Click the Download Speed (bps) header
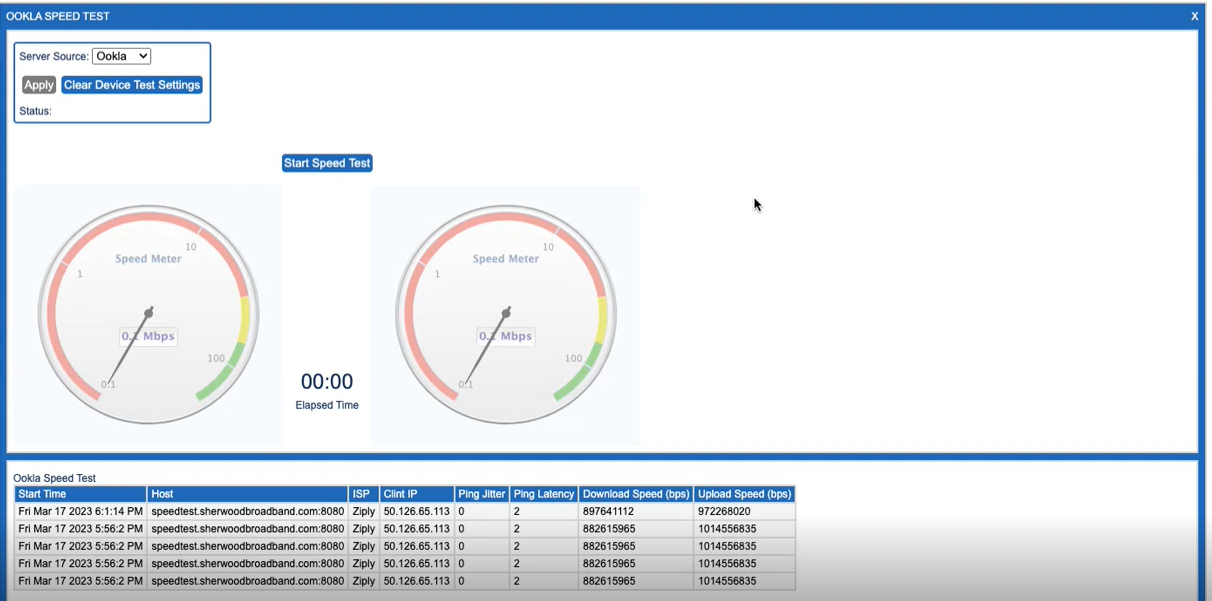The width and height of the screenshot is (1212, 601). point(636,494)
